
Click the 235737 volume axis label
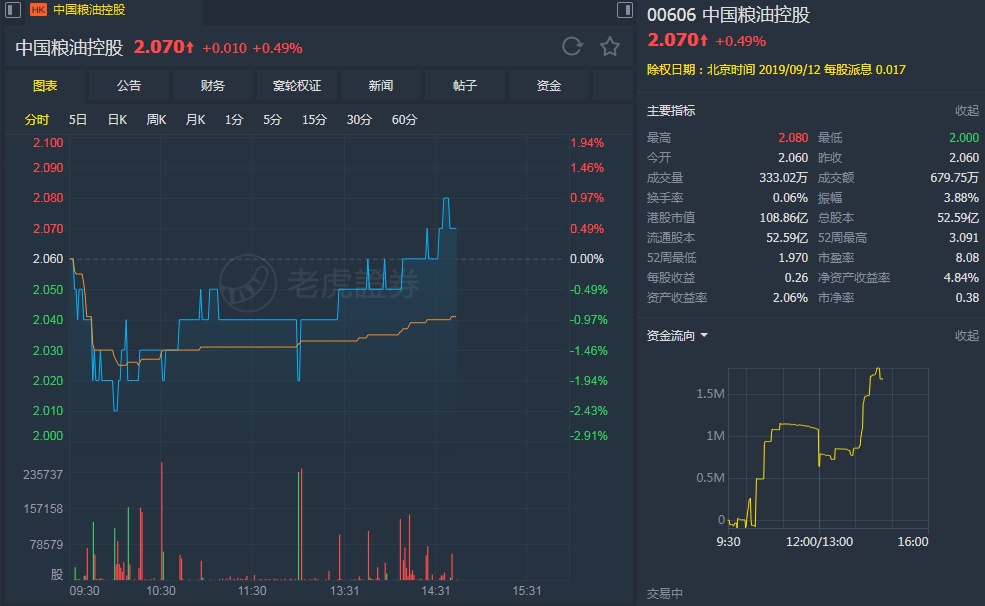(x=43, y=475)
